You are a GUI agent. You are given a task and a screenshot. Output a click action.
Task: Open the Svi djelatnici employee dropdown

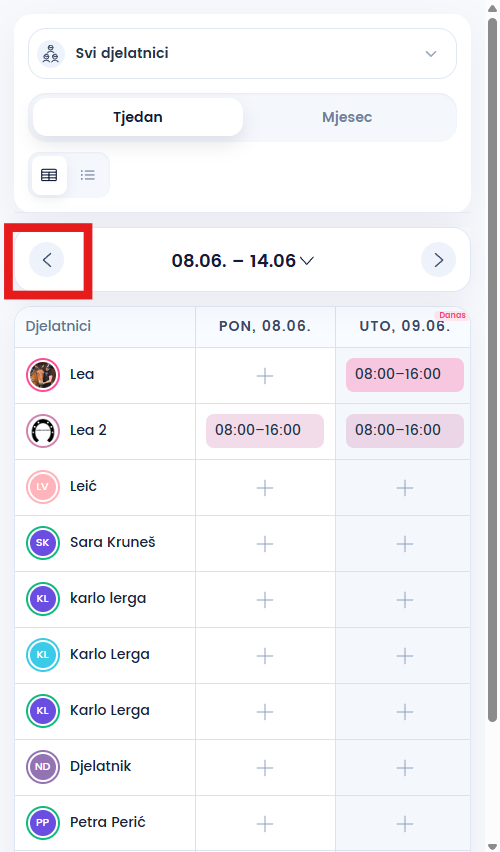(x=242, y=54)
